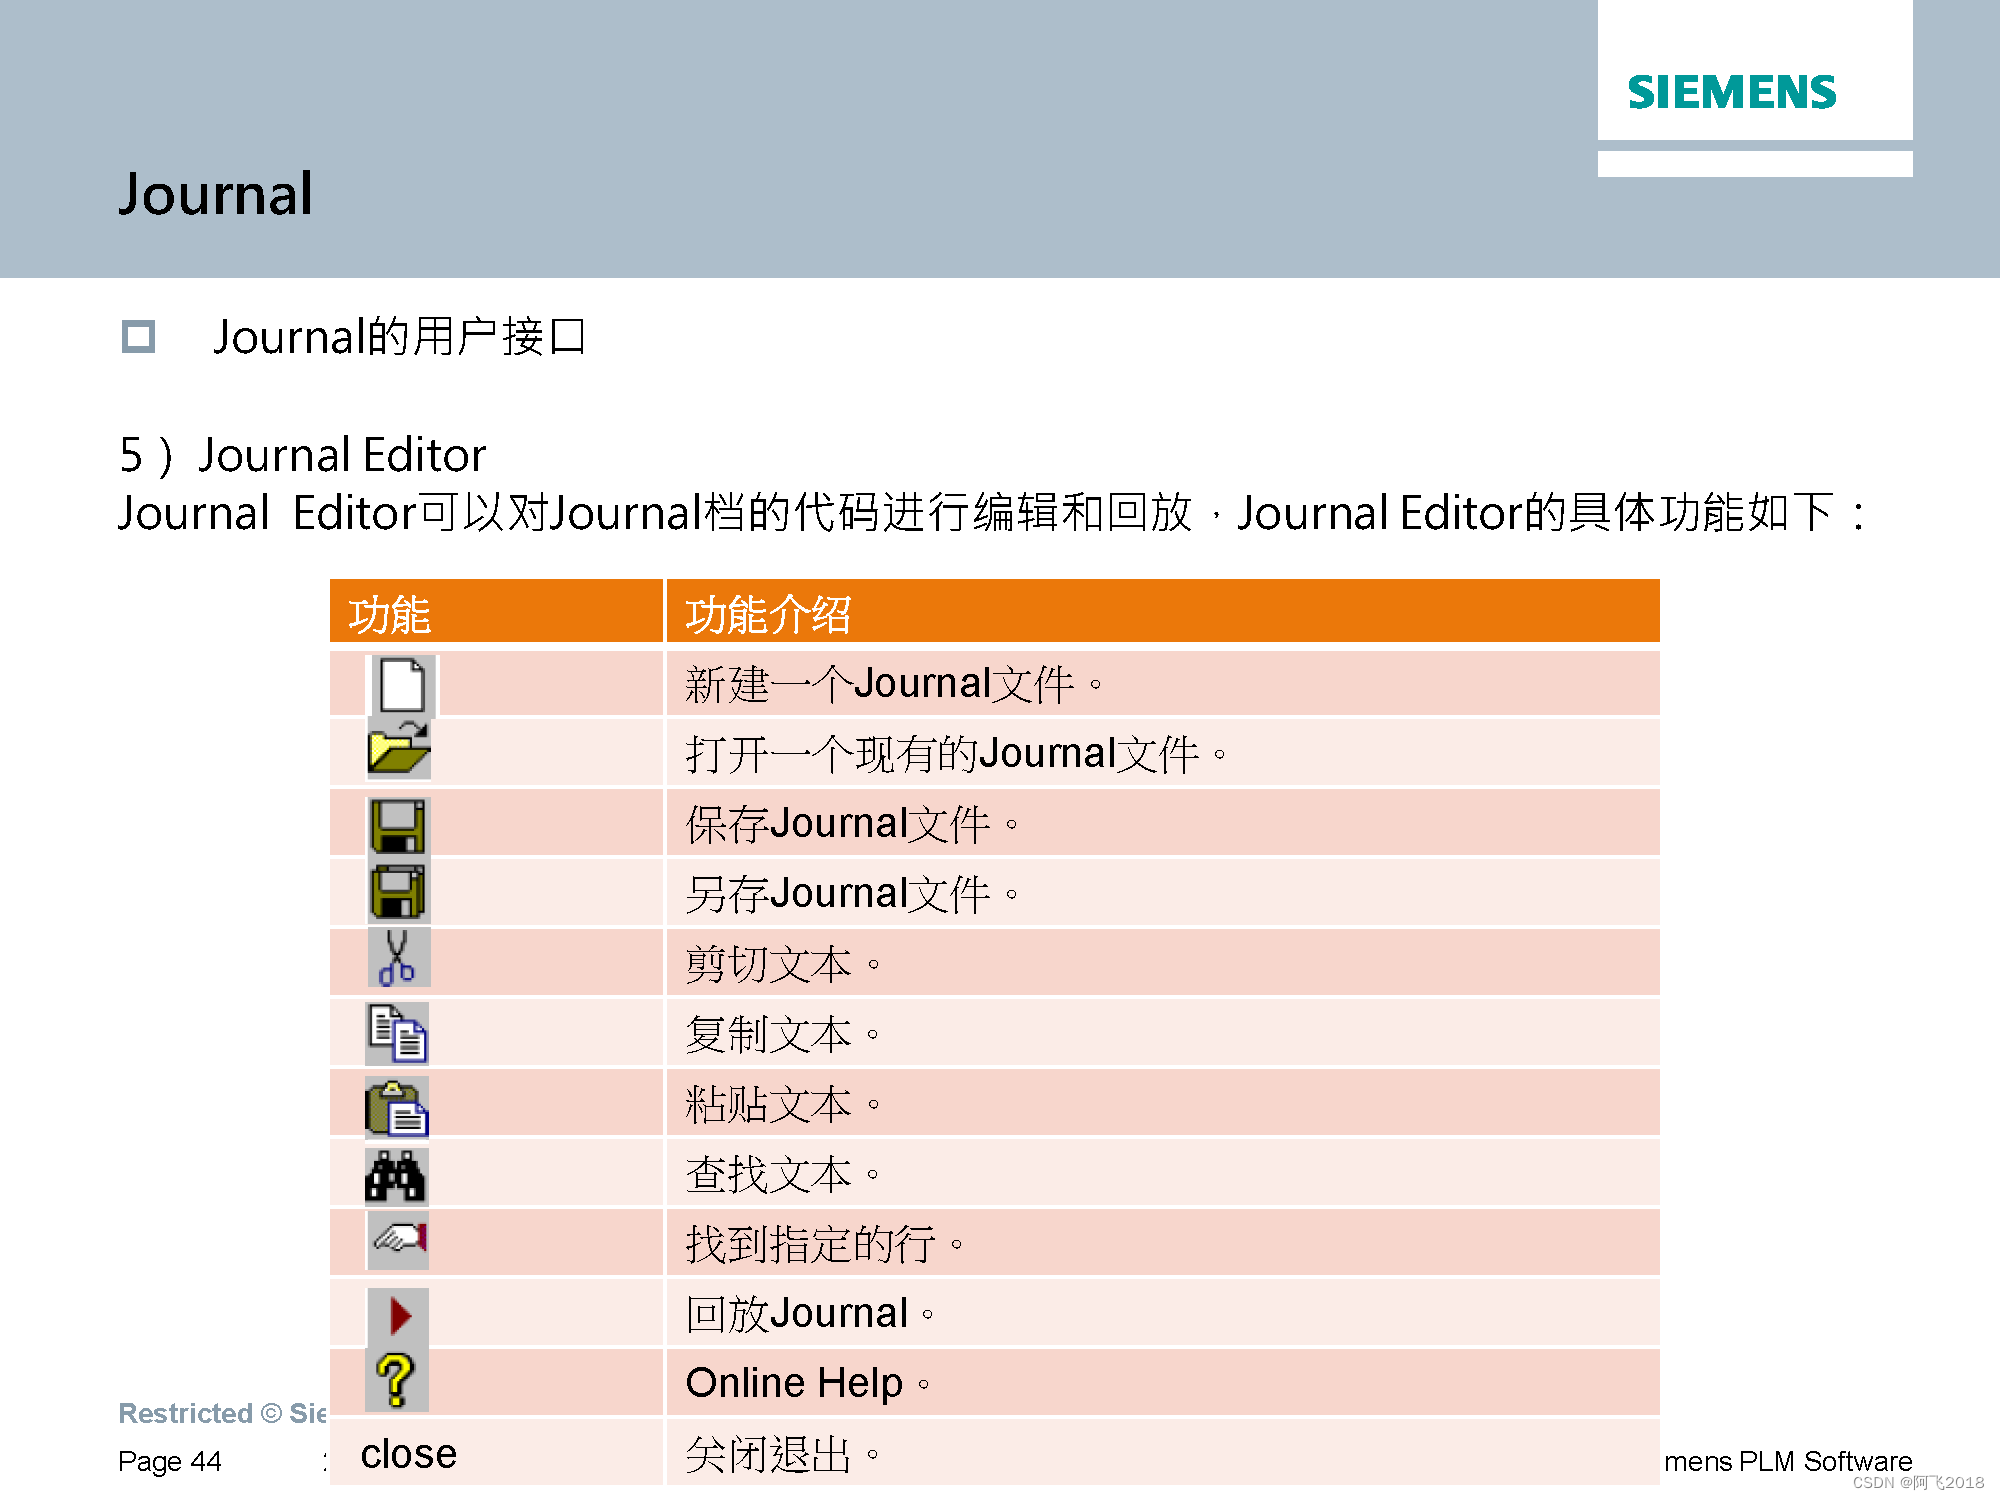The image size is (2000, 1500).
Task: Click the square bullet before Journal的用户接口
Action: [138, 337]
